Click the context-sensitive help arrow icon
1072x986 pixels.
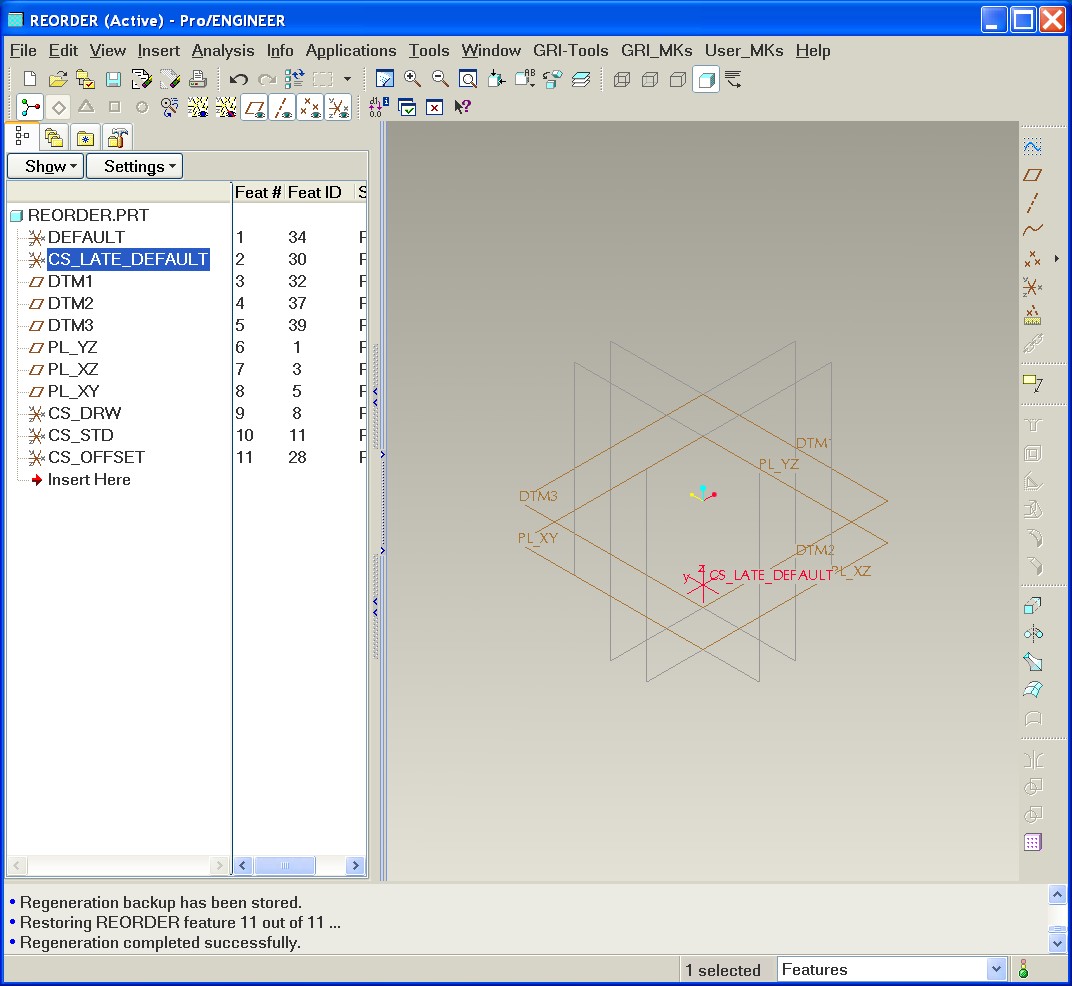point(462,107)
